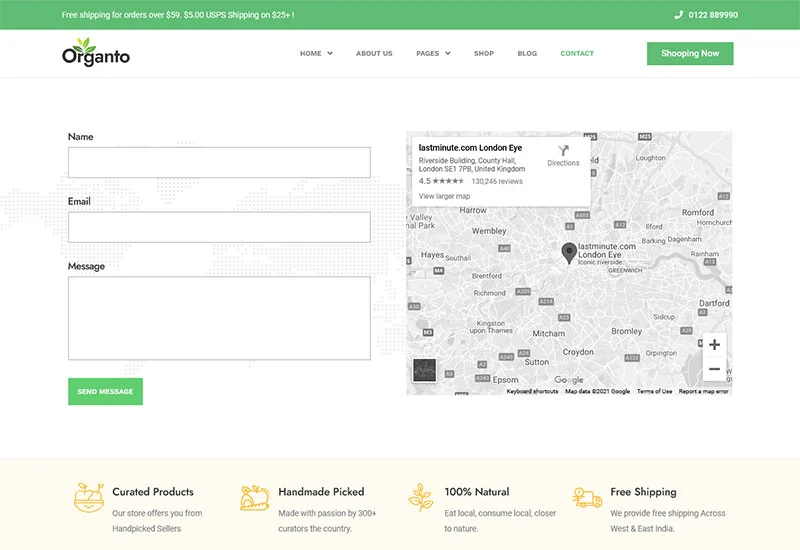Open the Shop menu item
Image resolution: width=800 pixels, height=550 pixels.
[484, 53]
